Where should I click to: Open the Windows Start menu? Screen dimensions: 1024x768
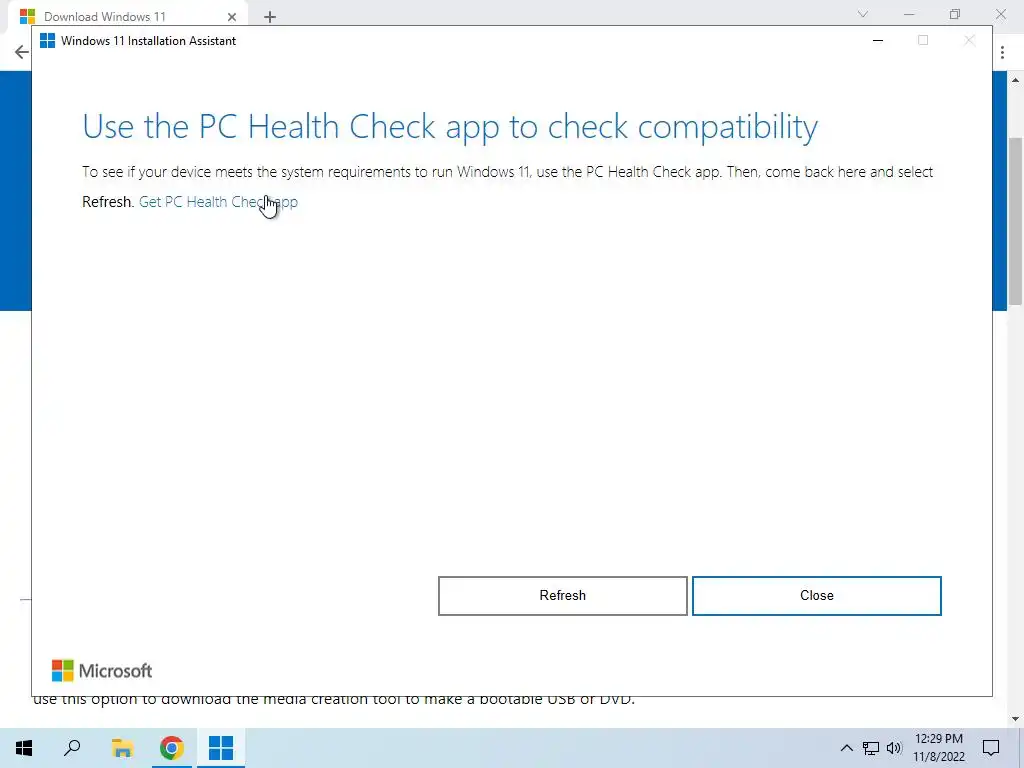coord(24,748)
